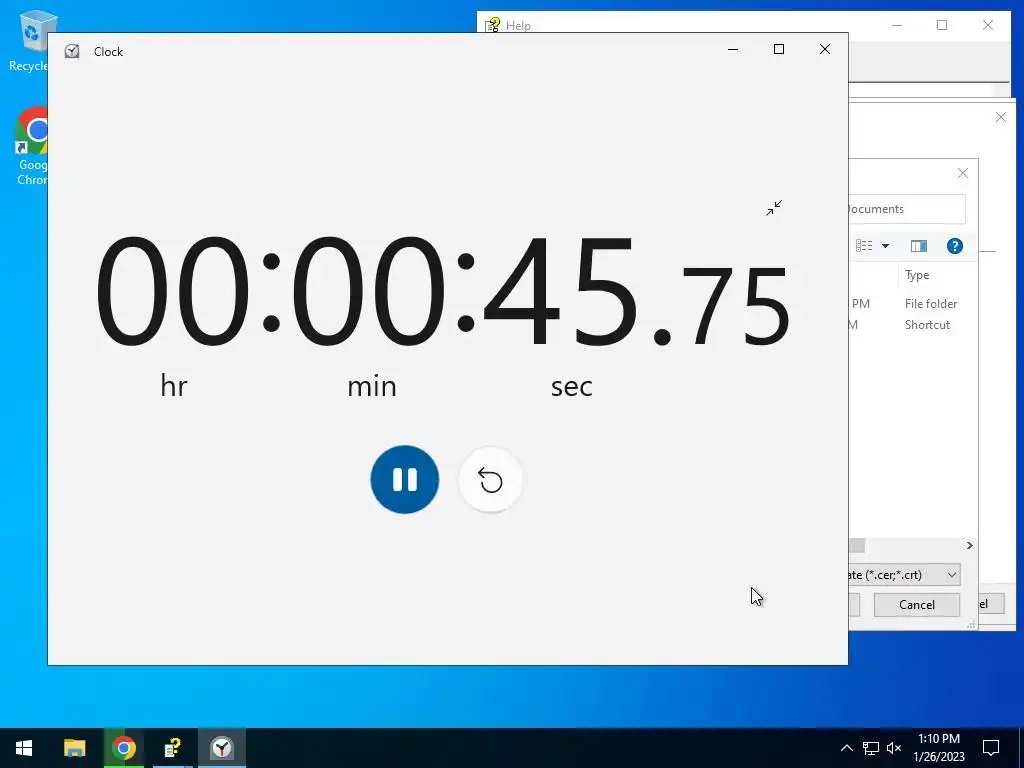Click the Help window title icon
Image resolution: width=1024 pixels, height=768 pixels.
(492, 25)
